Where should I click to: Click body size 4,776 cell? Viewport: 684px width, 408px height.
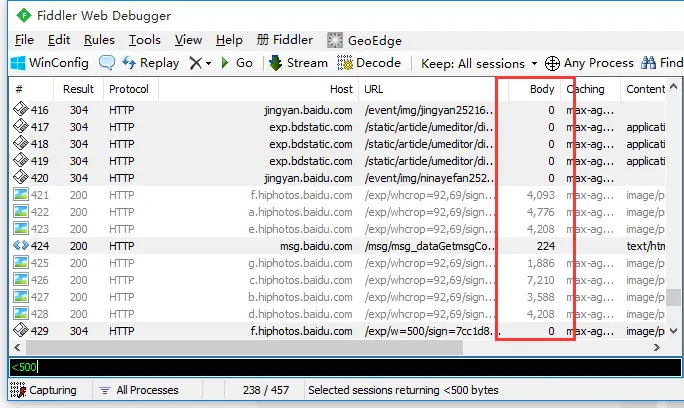[540, 212]
